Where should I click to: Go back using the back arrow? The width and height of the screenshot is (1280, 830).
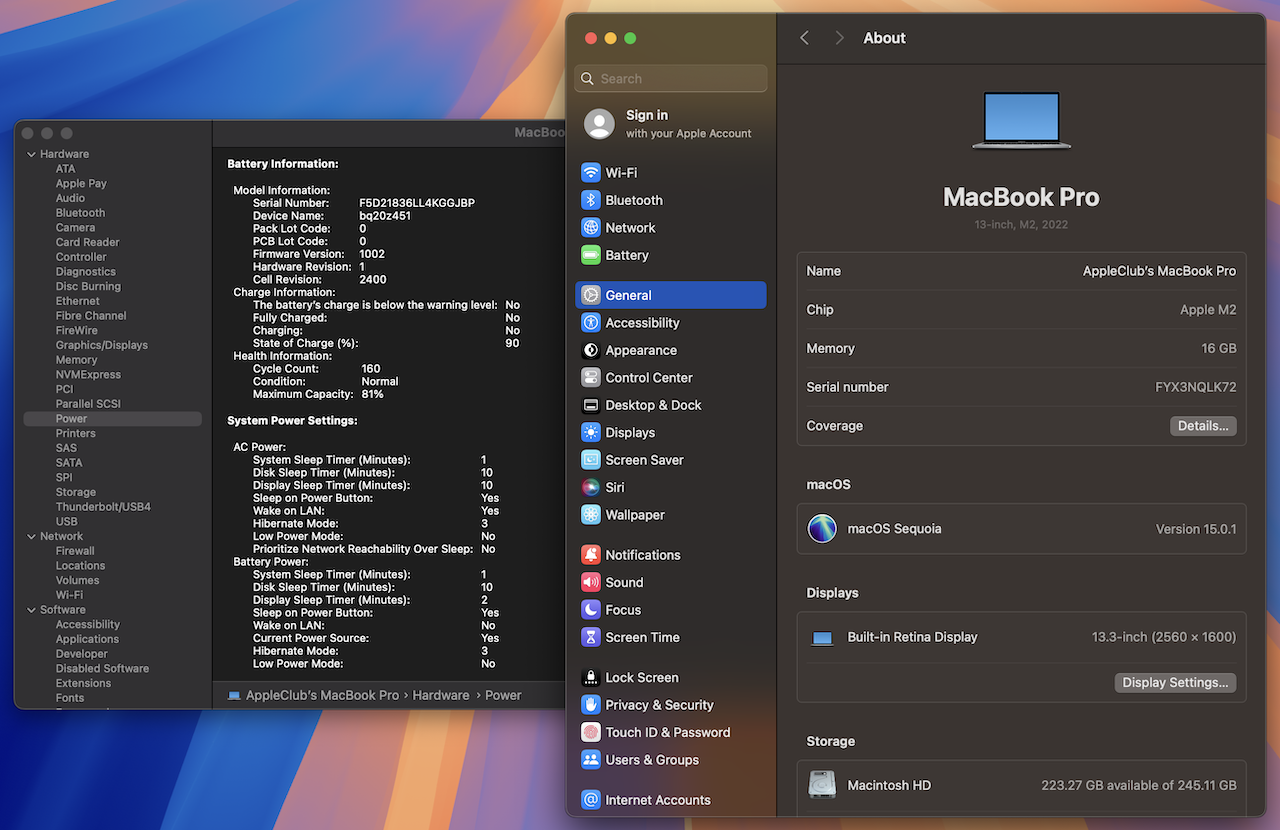tap(805, 38)
